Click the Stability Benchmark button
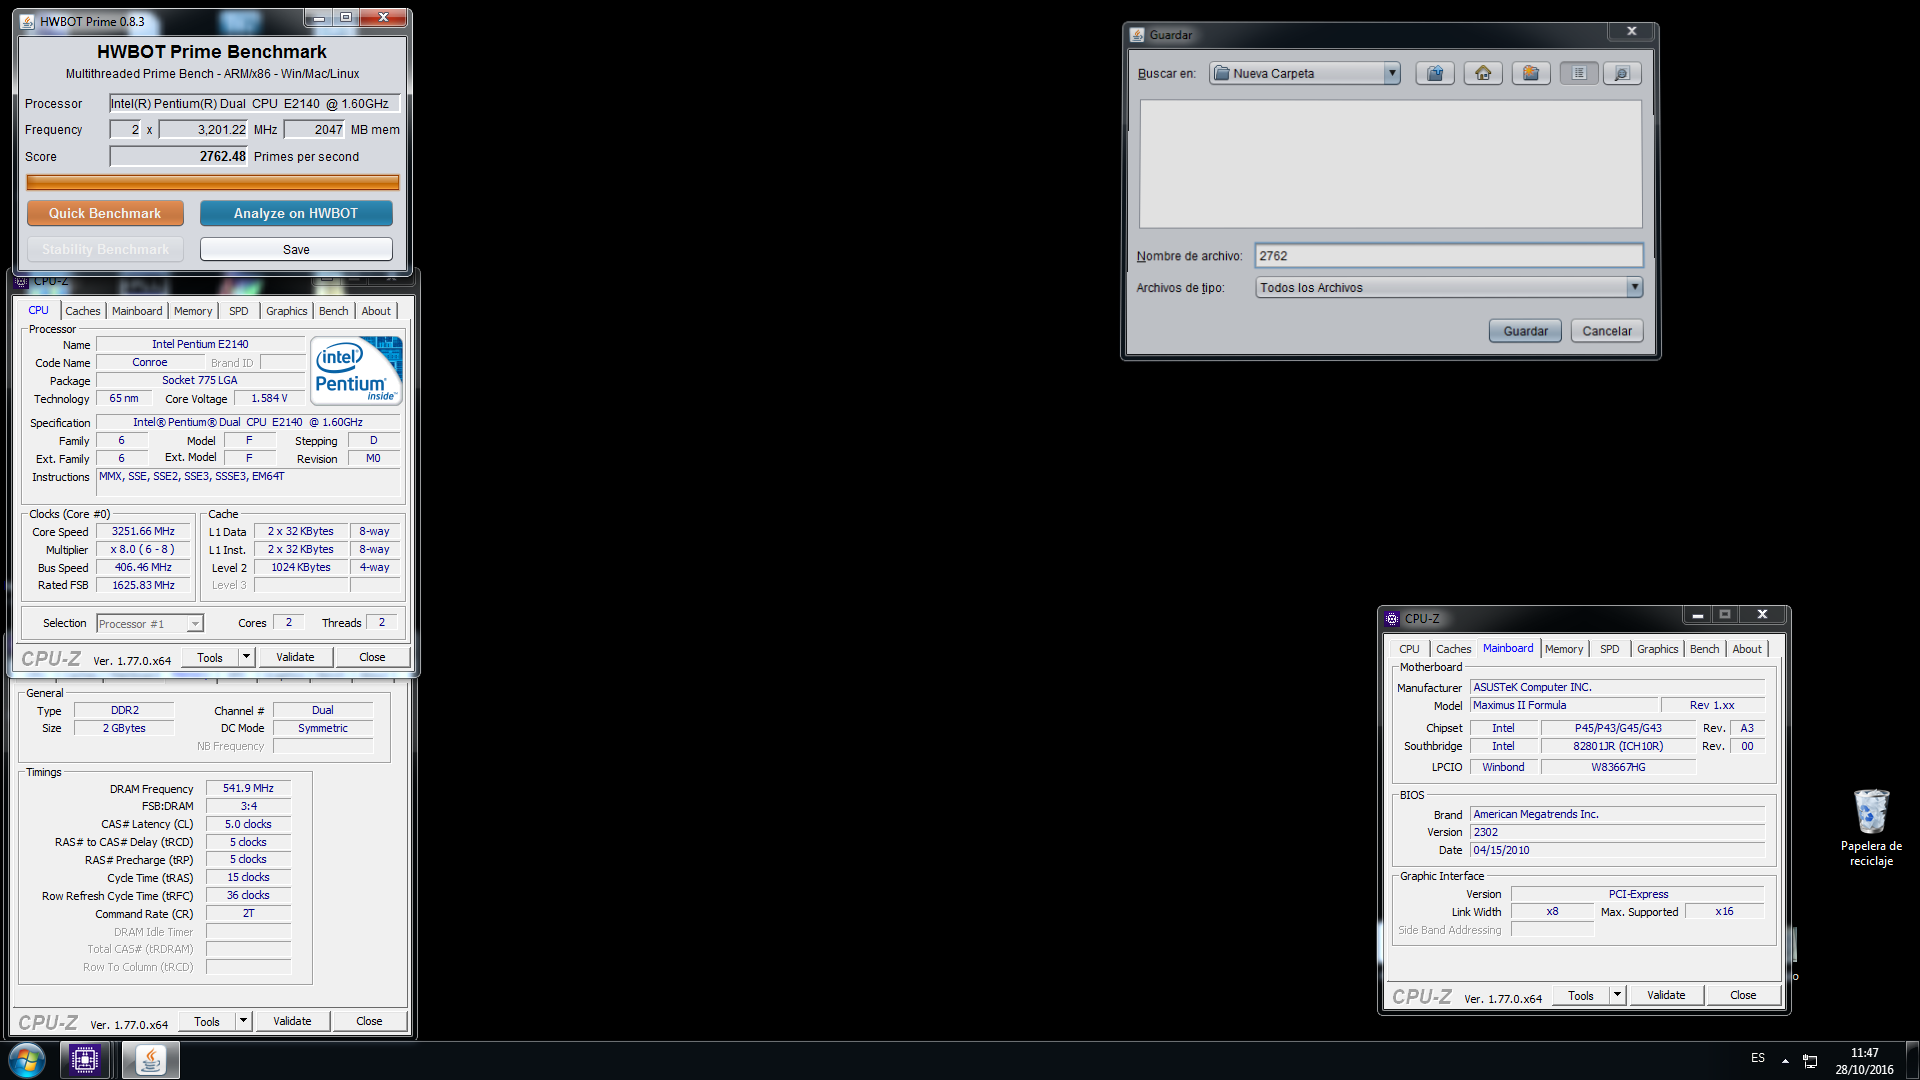Viewport: 1920px width, 1080px height. pos(105,249)
